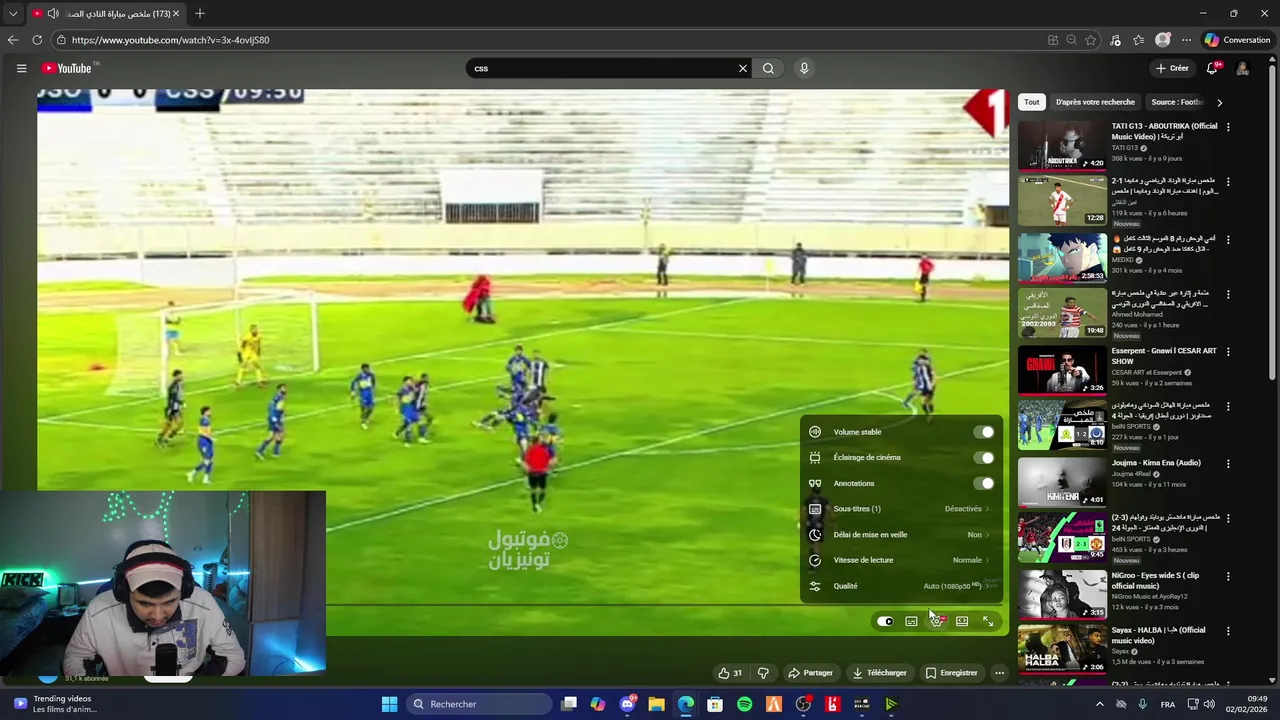This screenshot has height=720, width=1280.
Task: Click the taskbar Rechercher search box
Action: click(x=480, y=704)
